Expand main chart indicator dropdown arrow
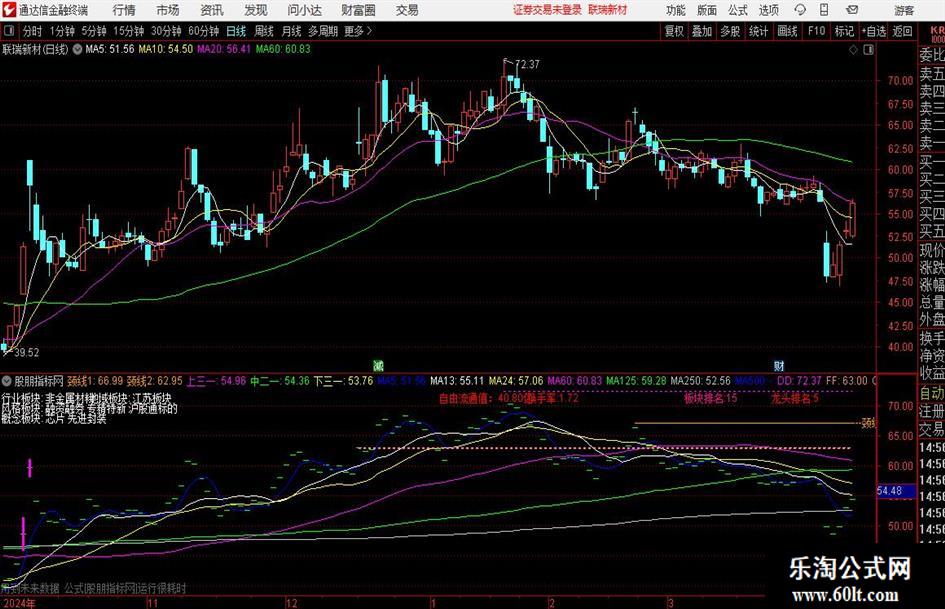The height and width of the screenshot is (609, 945). point(77,49)
